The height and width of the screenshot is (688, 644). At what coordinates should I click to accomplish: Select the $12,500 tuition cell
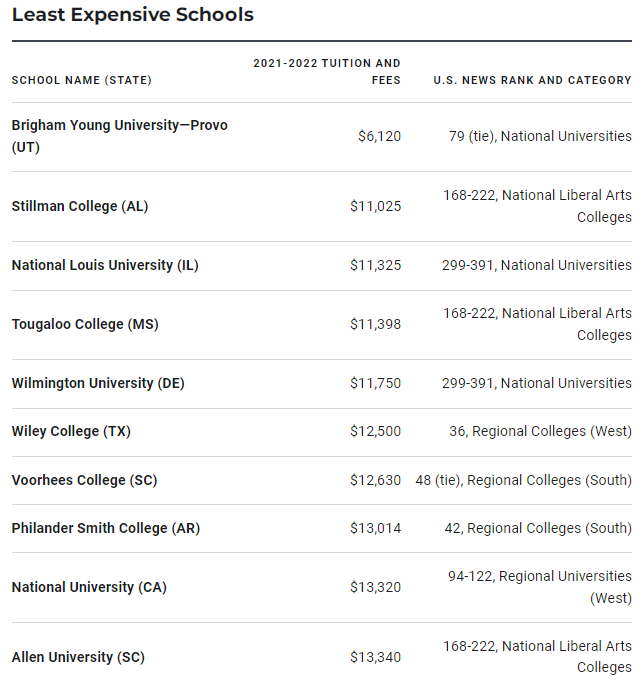click(375, 431)
